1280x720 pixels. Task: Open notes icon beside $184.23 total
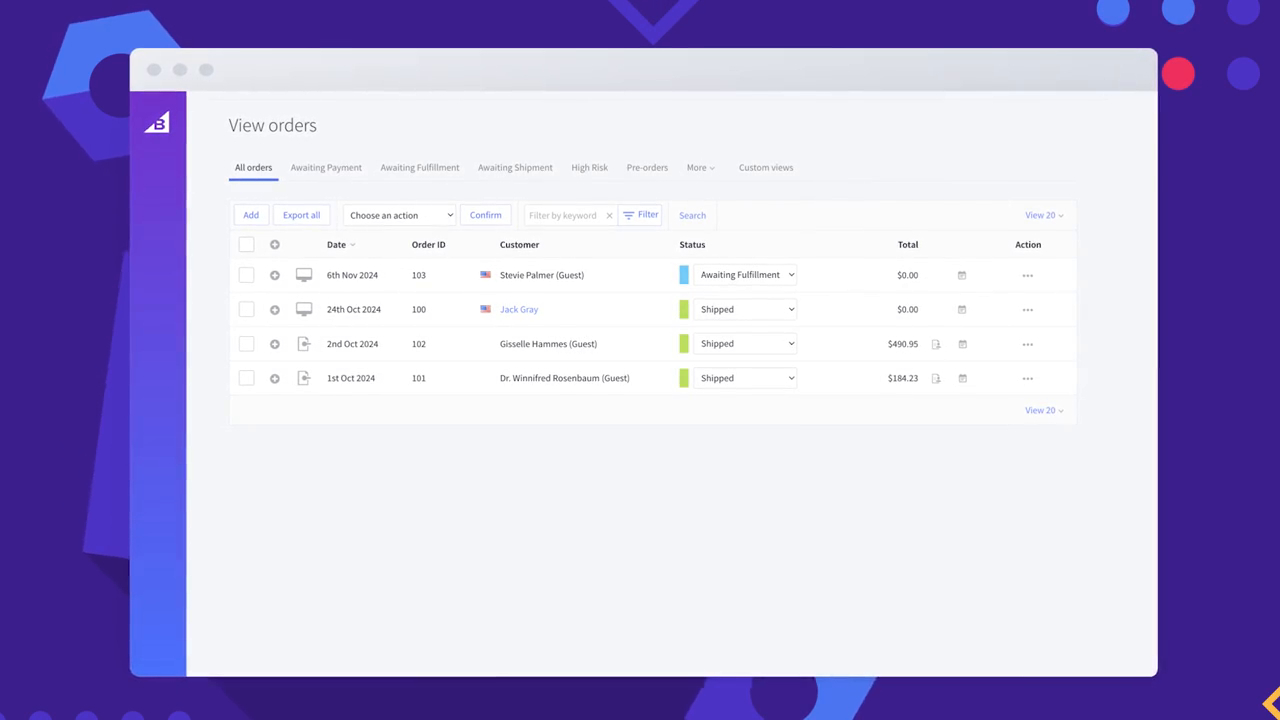(x=936, y=379)
